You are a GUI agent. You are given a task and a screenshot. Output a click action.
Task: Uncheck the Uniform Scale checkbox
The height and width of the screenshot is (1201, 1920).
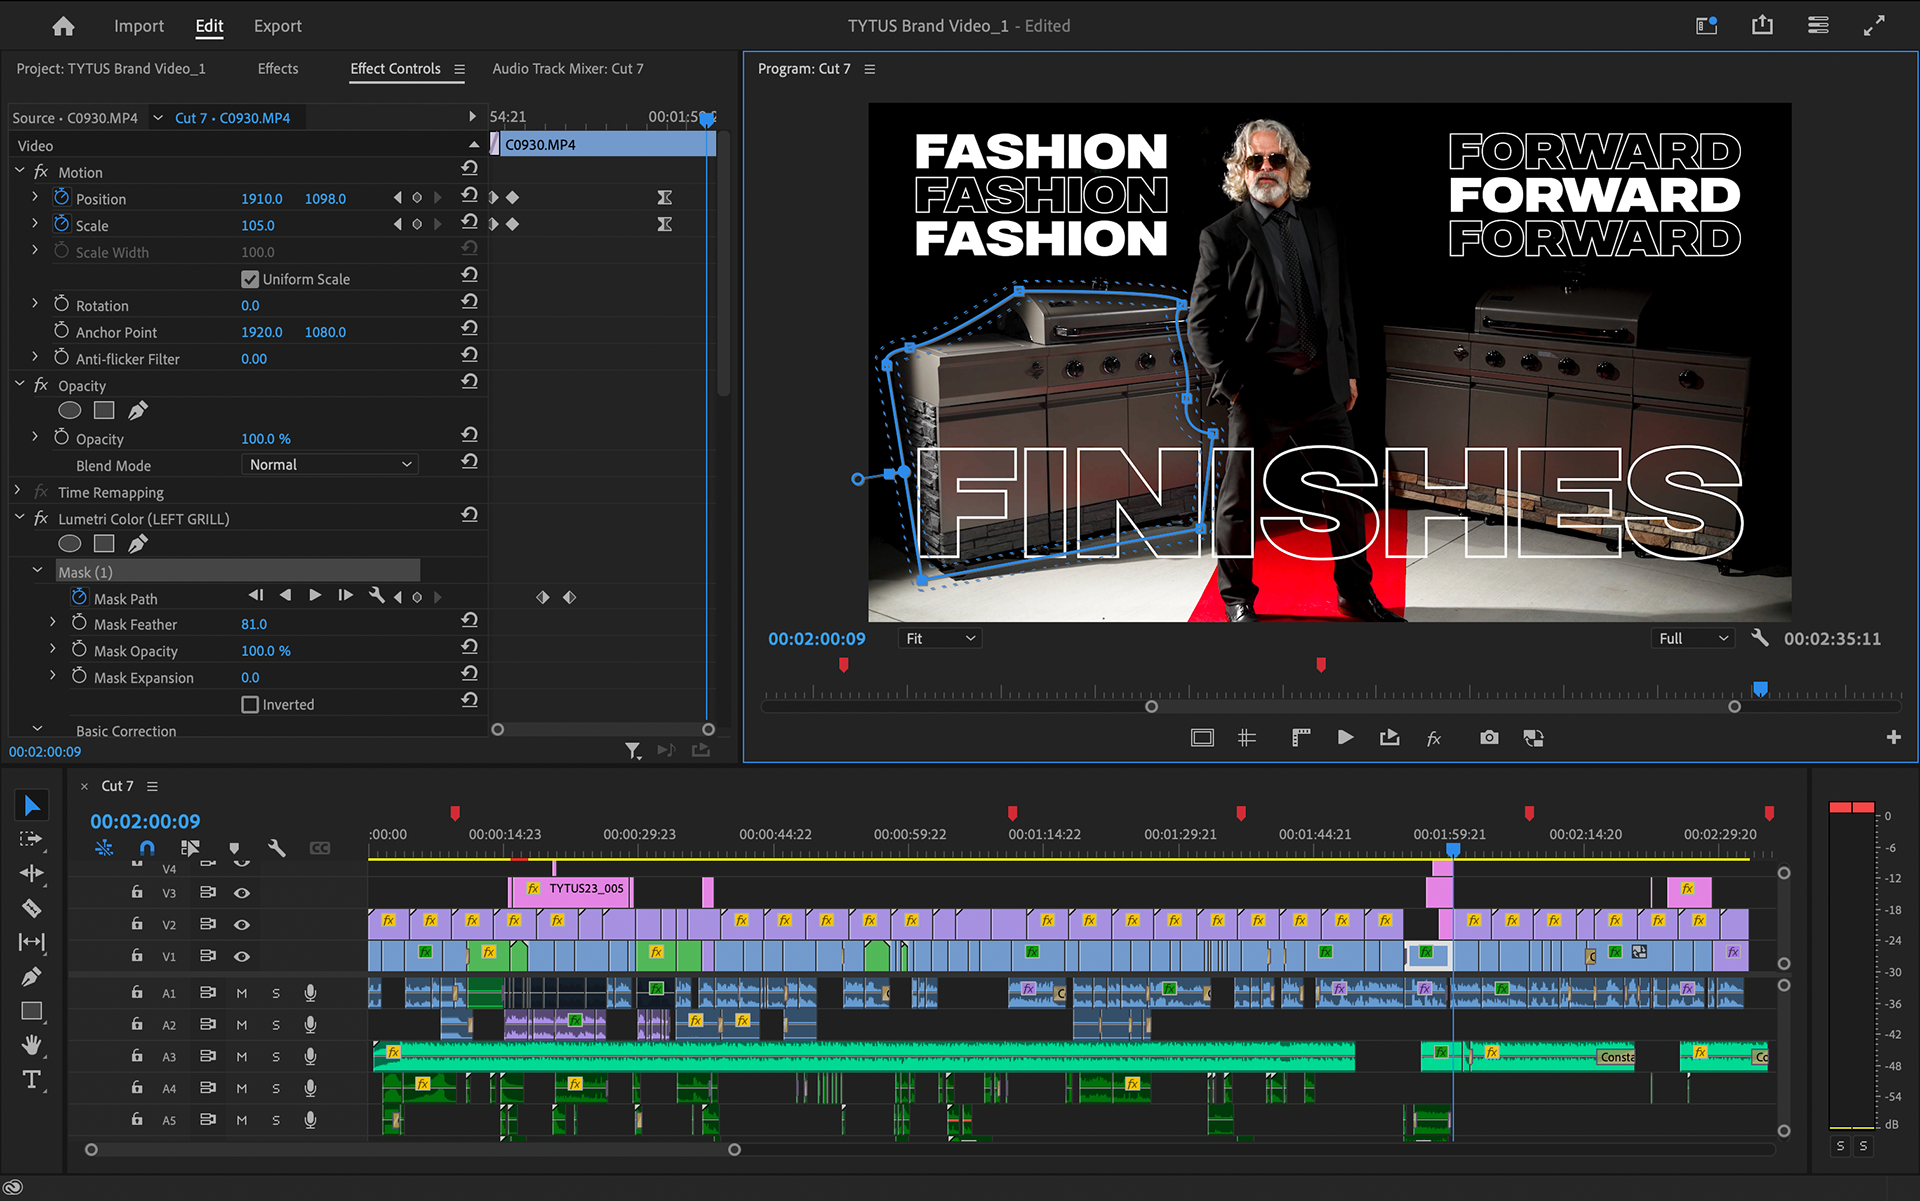tap(250, 279)
